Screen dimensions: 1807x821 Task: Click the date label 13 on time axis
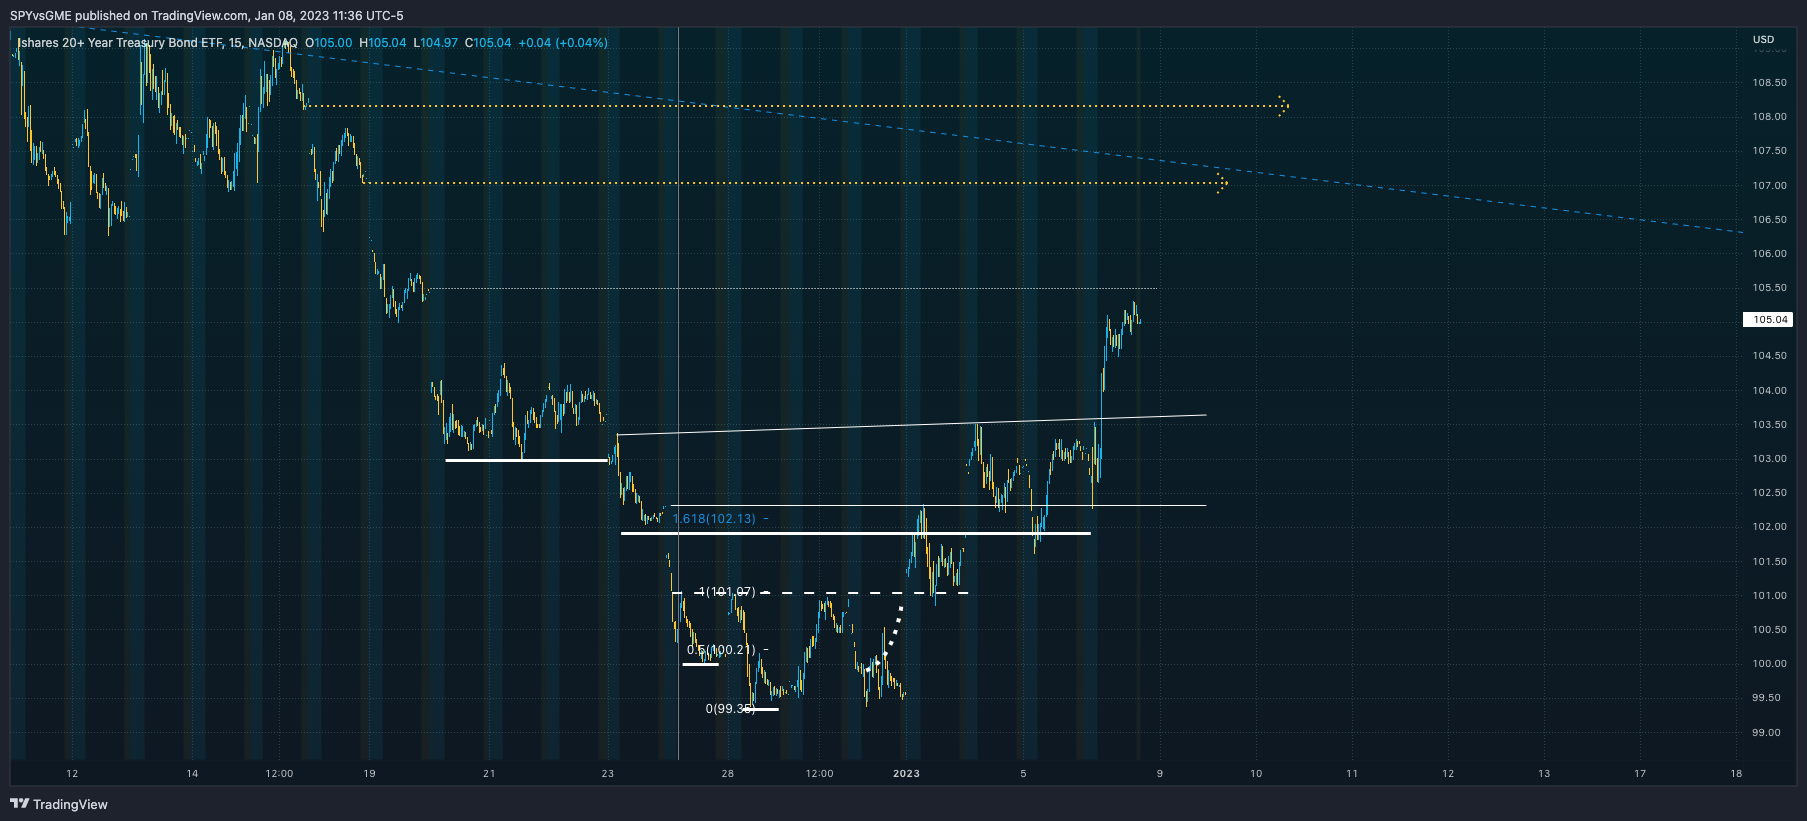[1544, 774]
